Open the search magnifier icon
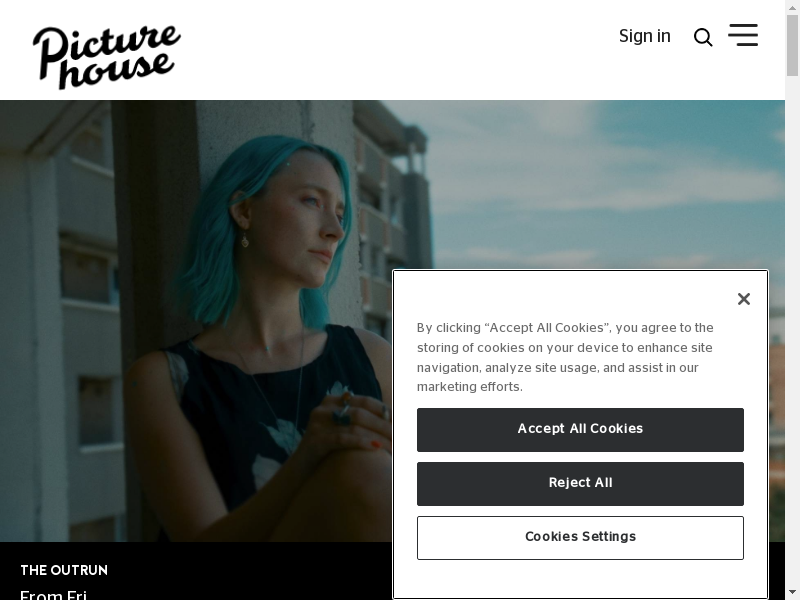 click(x=703, y=37)
